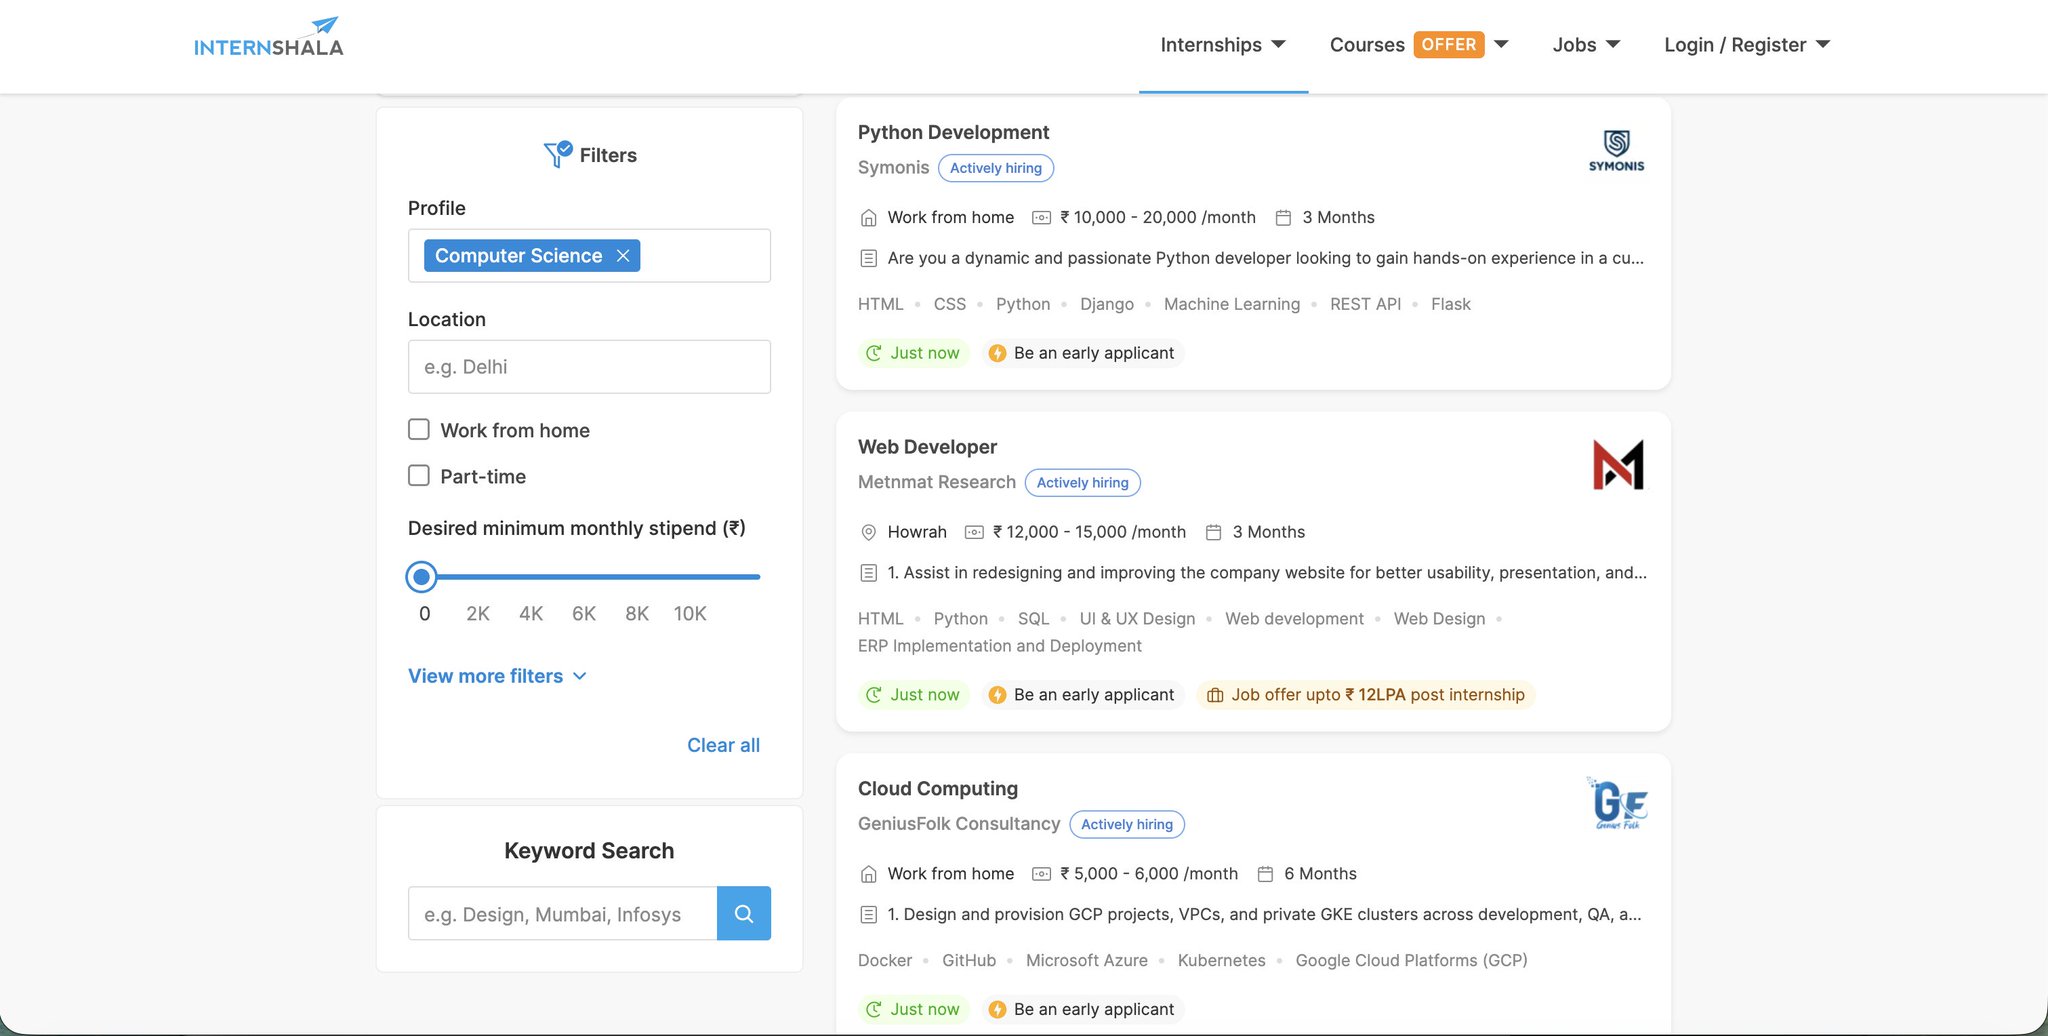2048x1036 pixels.
Task: Click the Filters funnel icon
Action: pos(557,154)
